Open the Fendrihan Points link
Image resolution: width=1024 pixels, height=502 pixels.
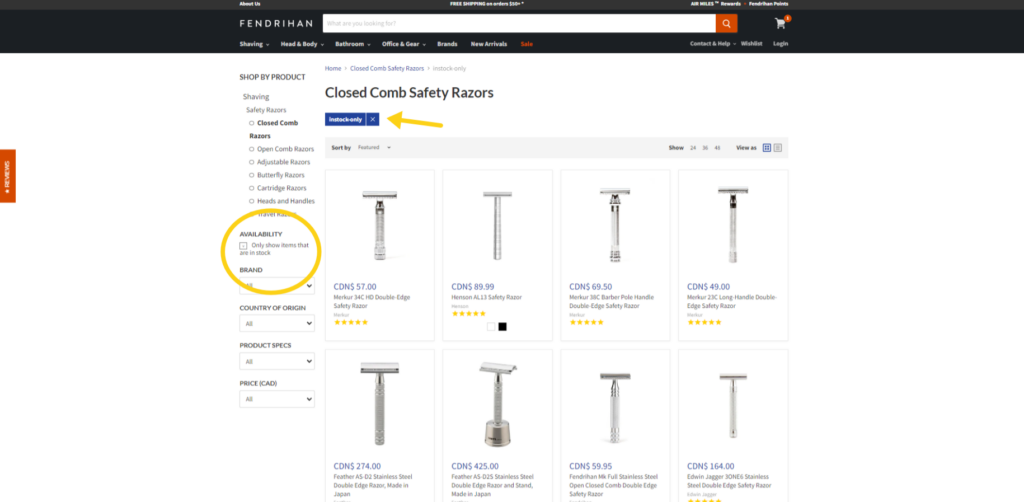(769, 3)
